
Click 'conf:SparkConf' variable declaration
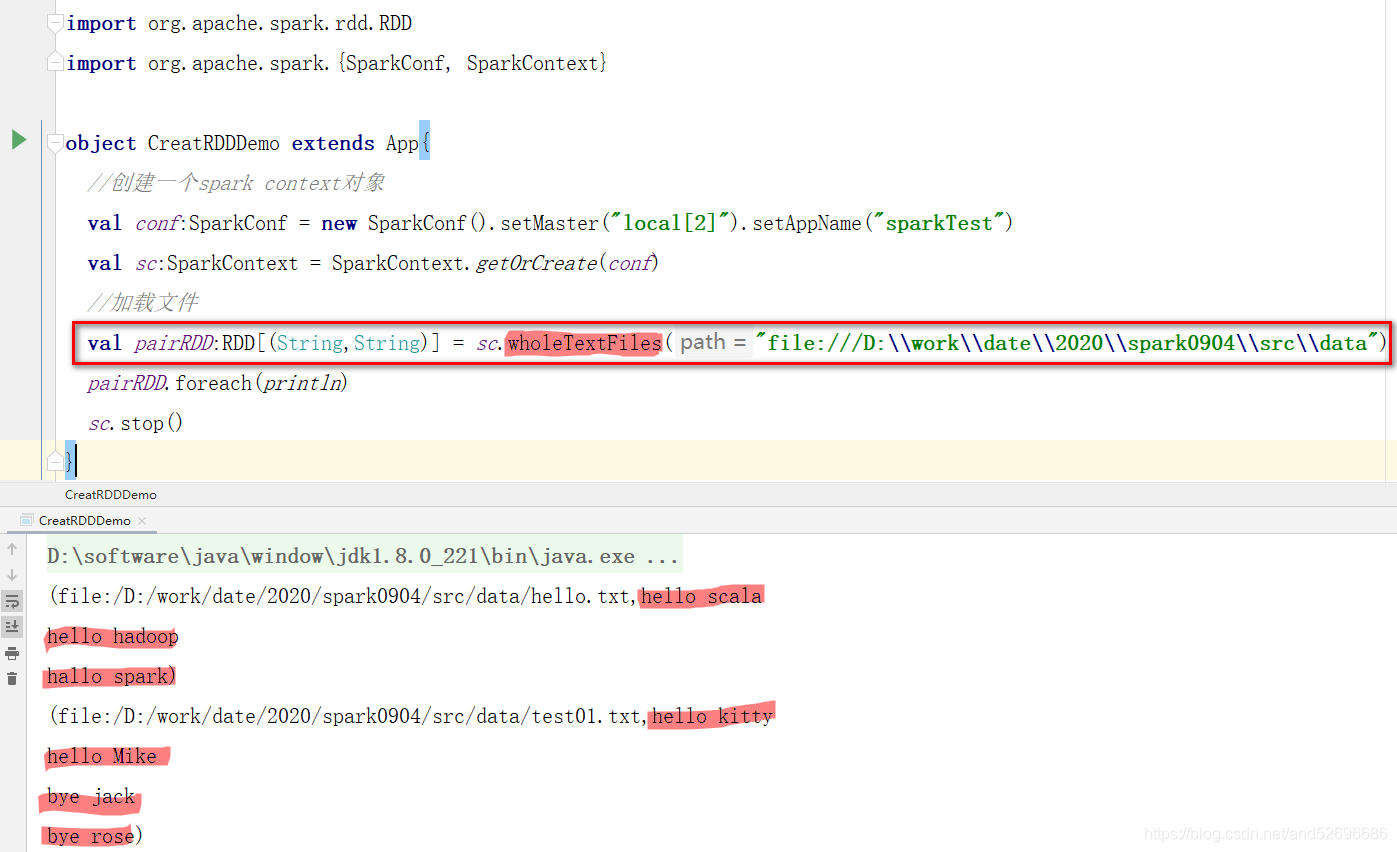tap(211, 223)
